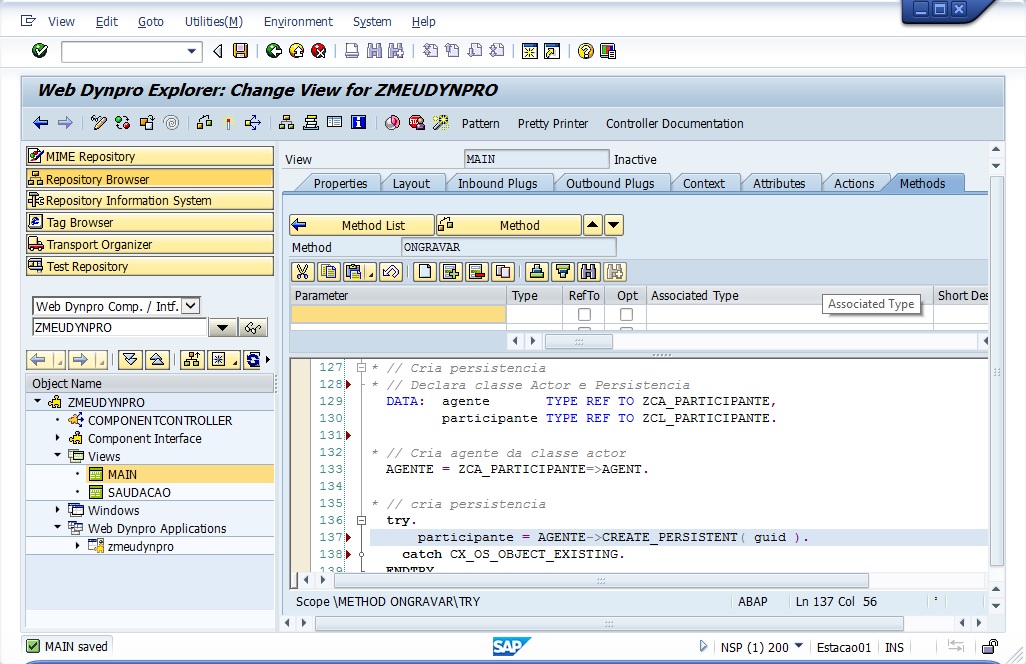Open the Utilities(M) menu

[213, 21]
